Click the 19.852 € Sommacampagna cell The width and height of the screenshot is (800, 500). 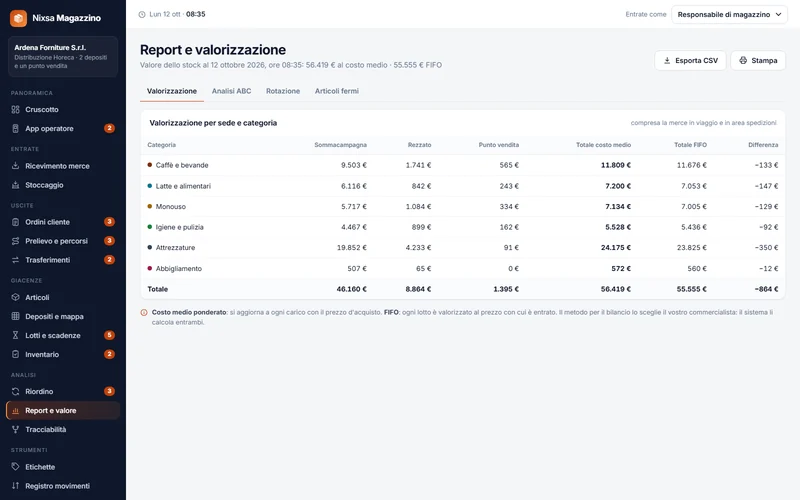pos(352,247)
